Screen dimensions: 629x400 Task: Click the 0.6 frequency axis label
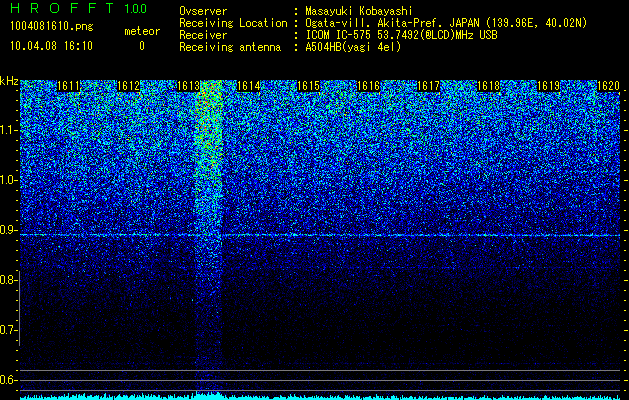tap(7, 380)
